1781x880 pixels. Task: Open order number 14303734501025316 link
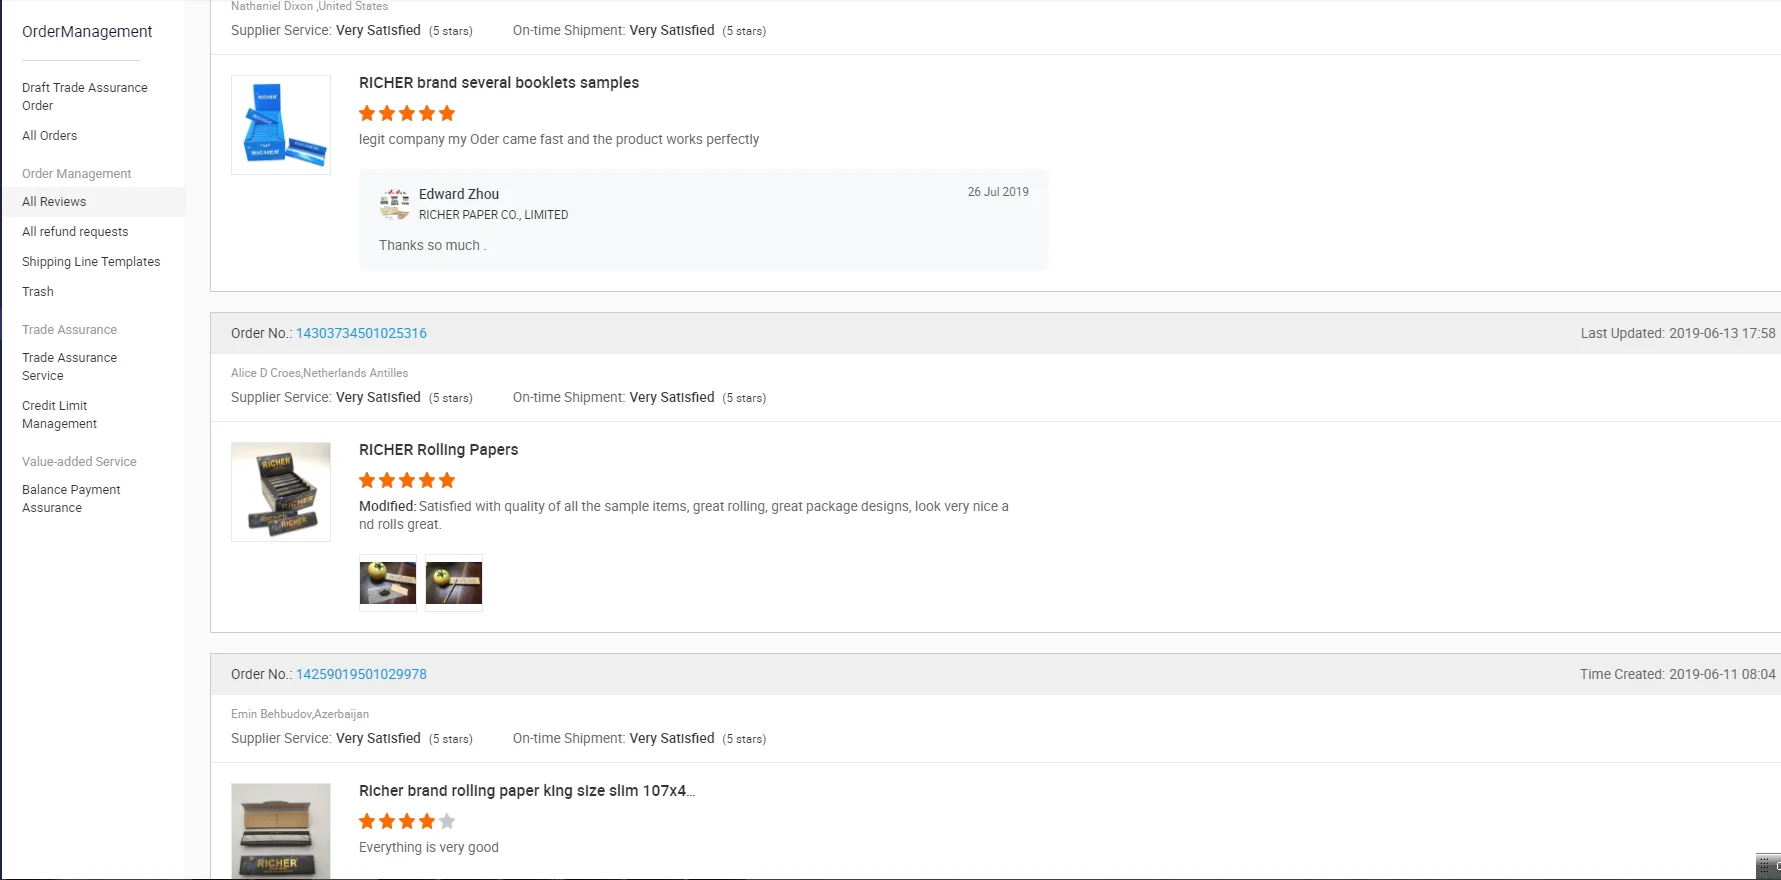pos(361,333)
